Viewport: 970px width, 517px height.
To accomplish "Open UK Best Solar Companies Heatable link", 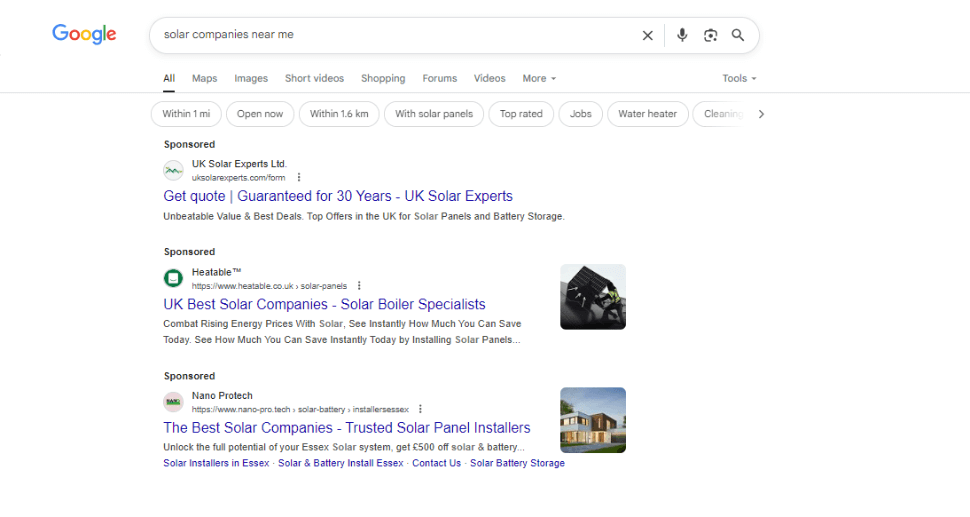I will pyautogui.click(x=324, y=304).
